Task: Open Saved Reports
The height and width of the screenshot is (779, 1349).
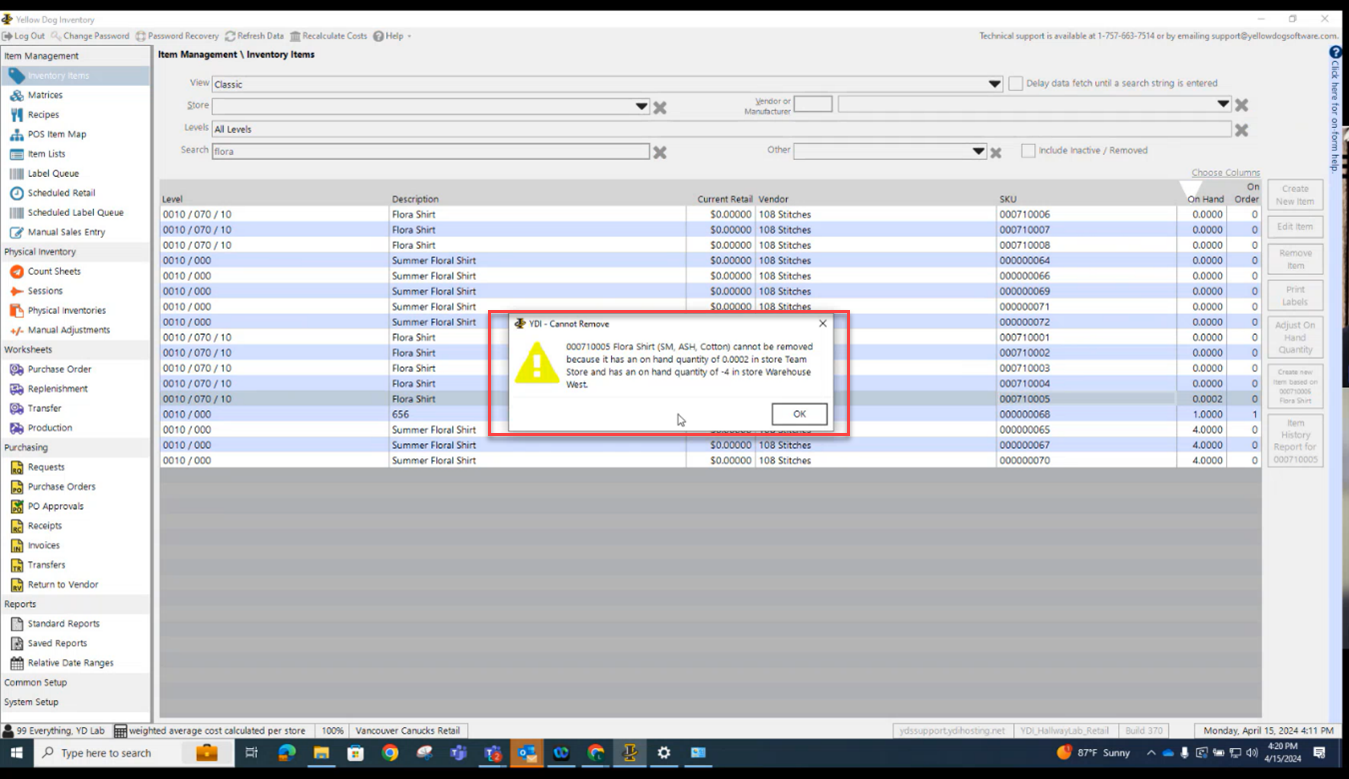Action: point(57,643)
